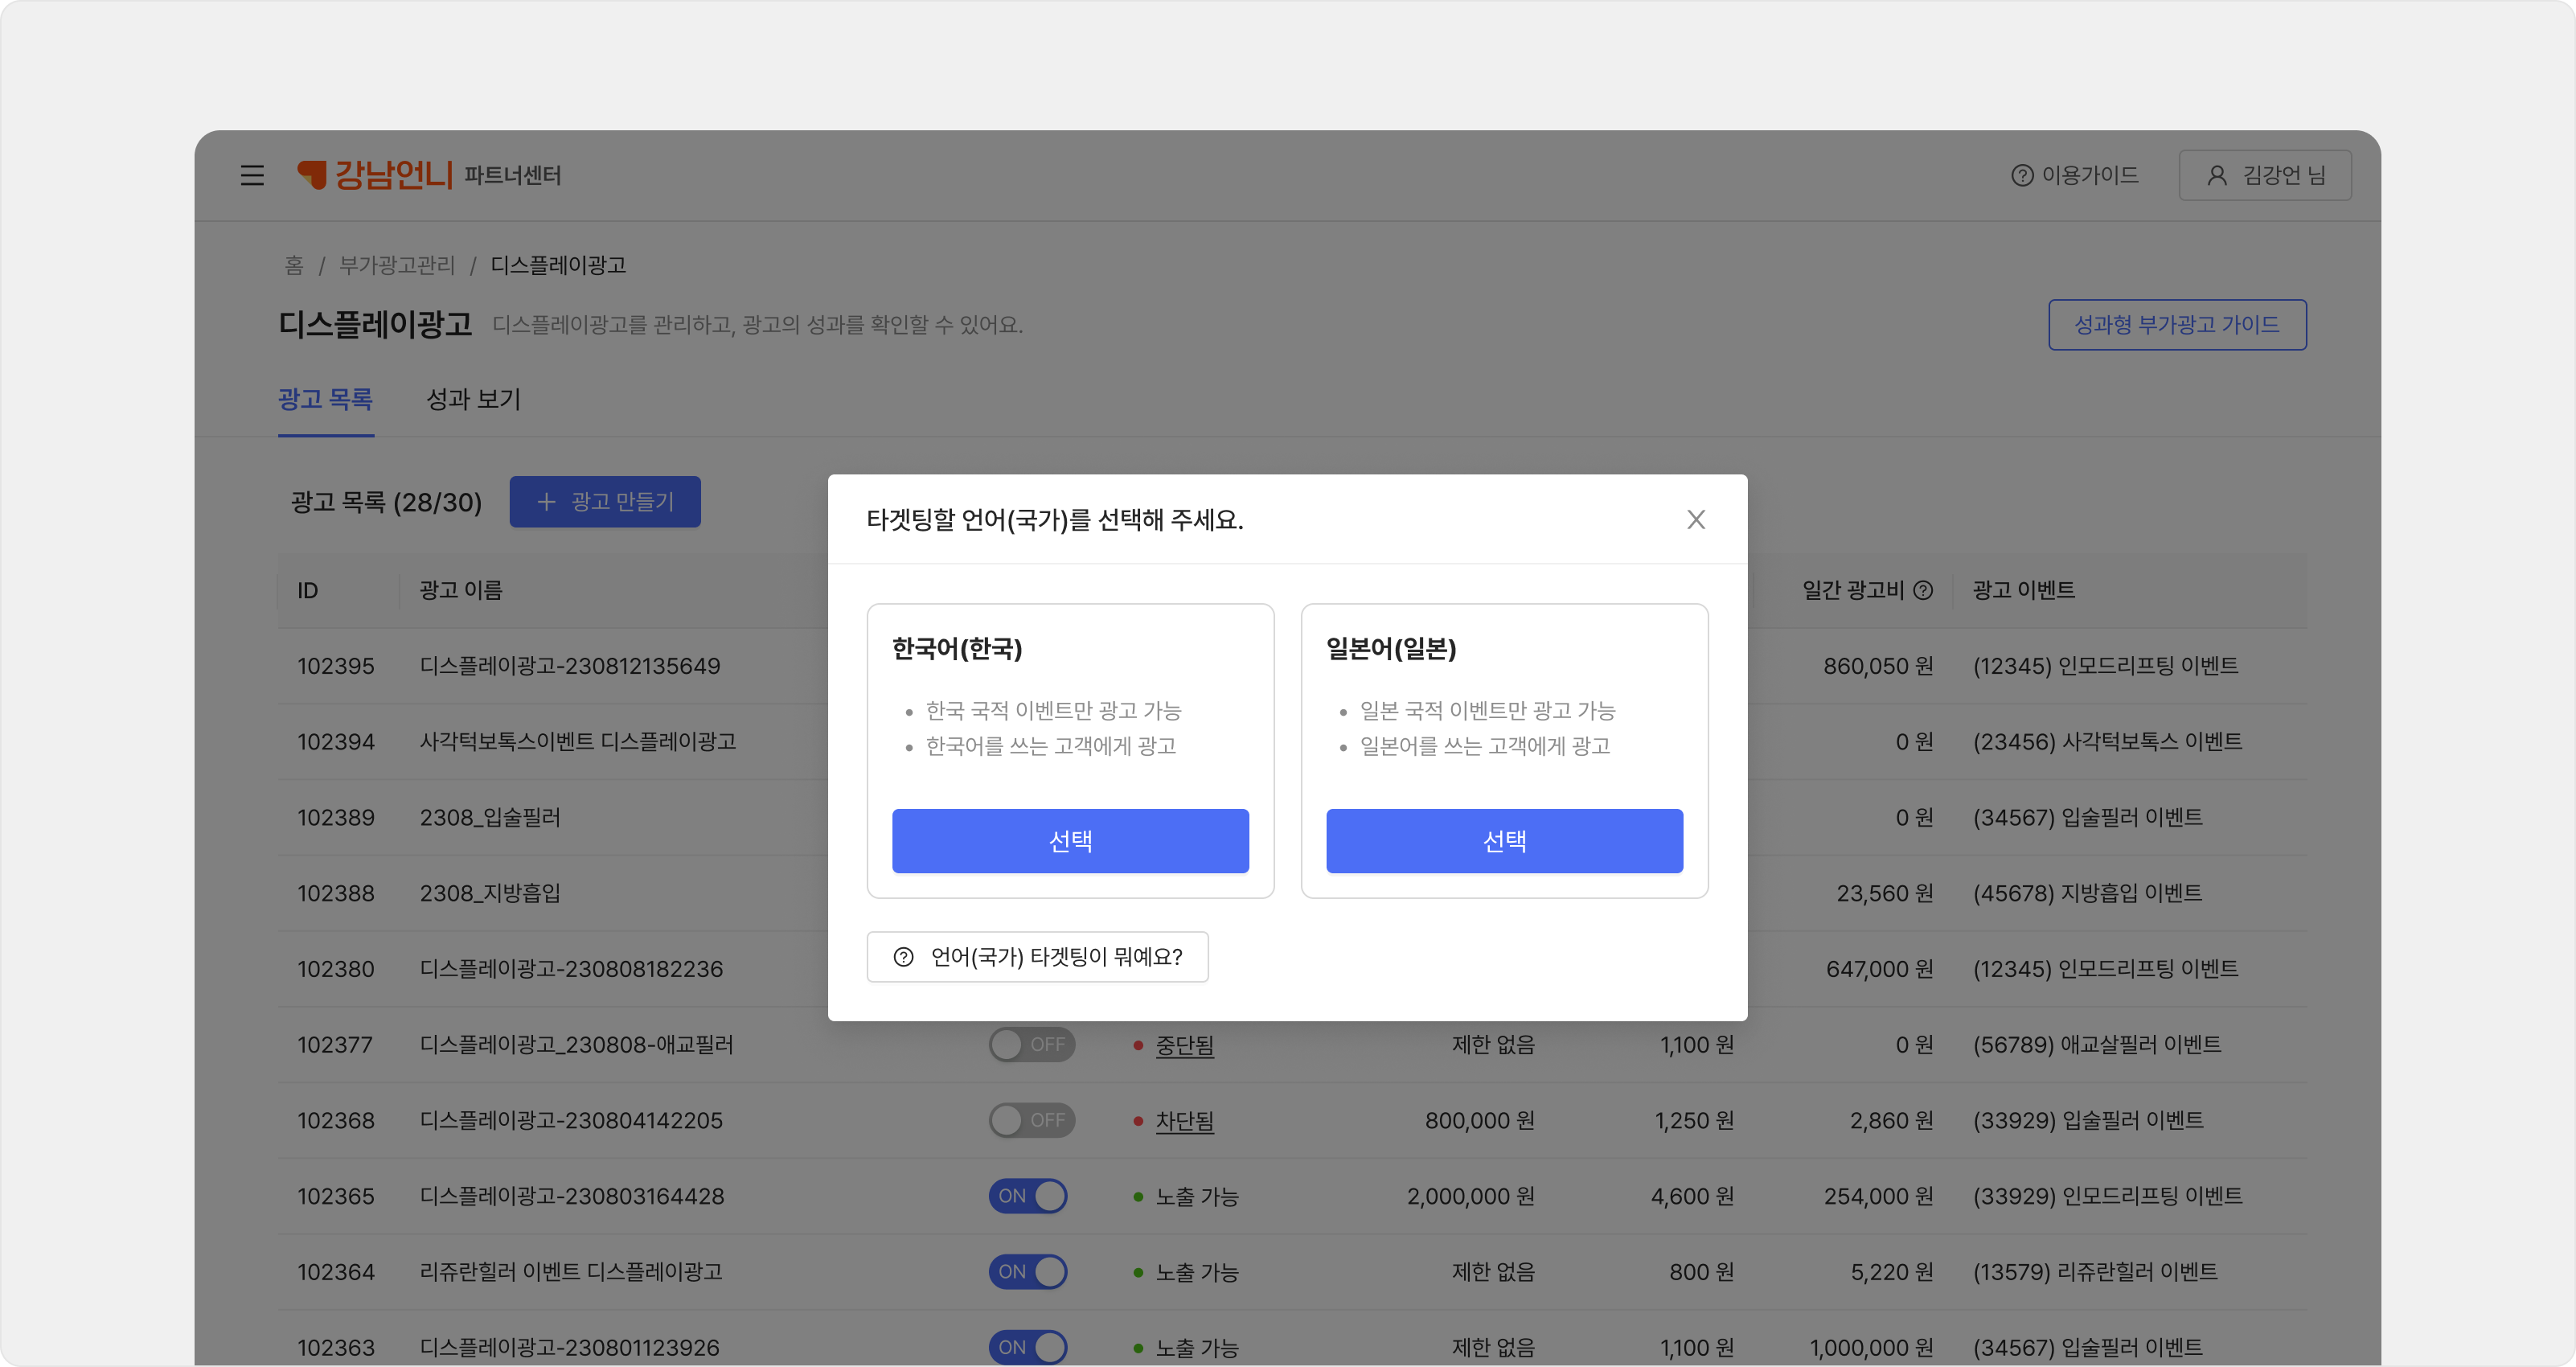This screenshot has height=1367, width=2576.
Task: Disable ON switch for ad 102364
Action: [1028, 1272]
